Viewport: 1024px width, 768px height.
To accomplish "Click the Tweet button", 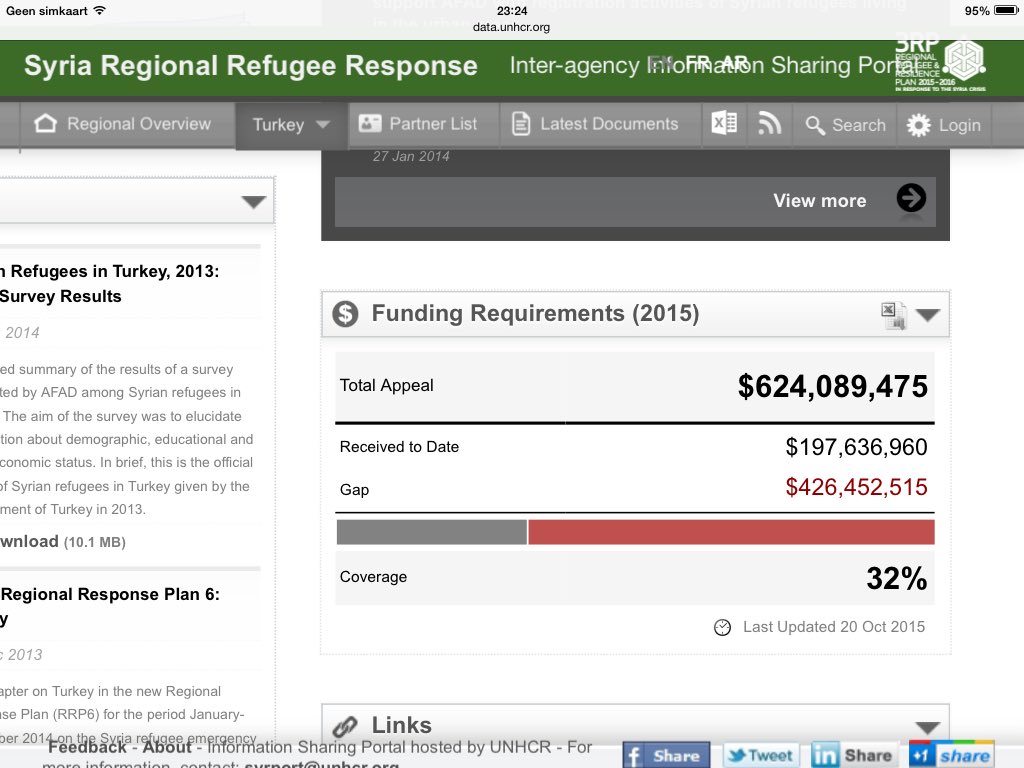I will point(761,755).
